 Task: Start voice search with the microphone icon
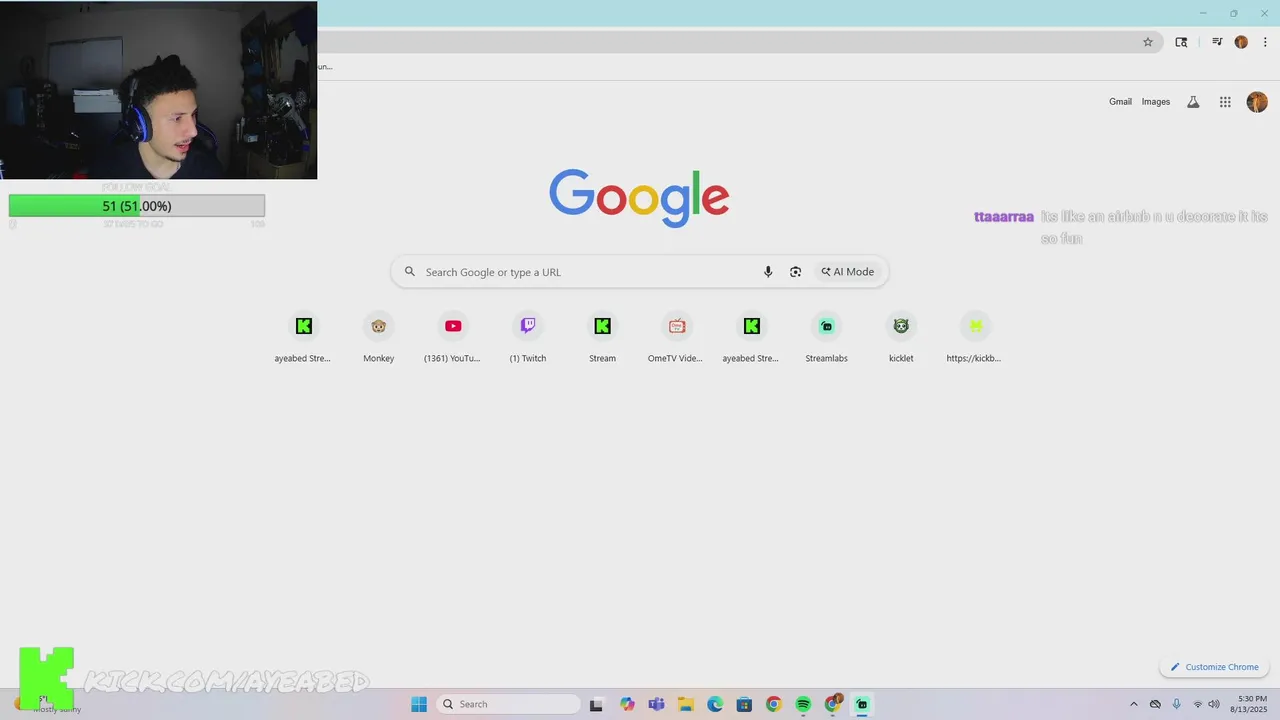click(x=768, y=272)
